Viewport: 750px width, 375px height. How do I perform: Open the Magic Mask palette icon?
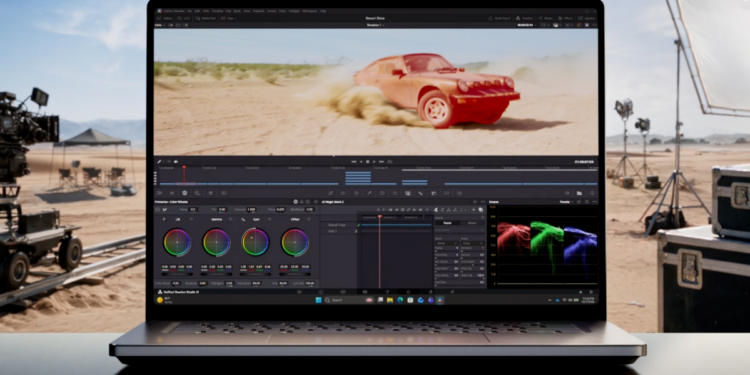(408, 193)
